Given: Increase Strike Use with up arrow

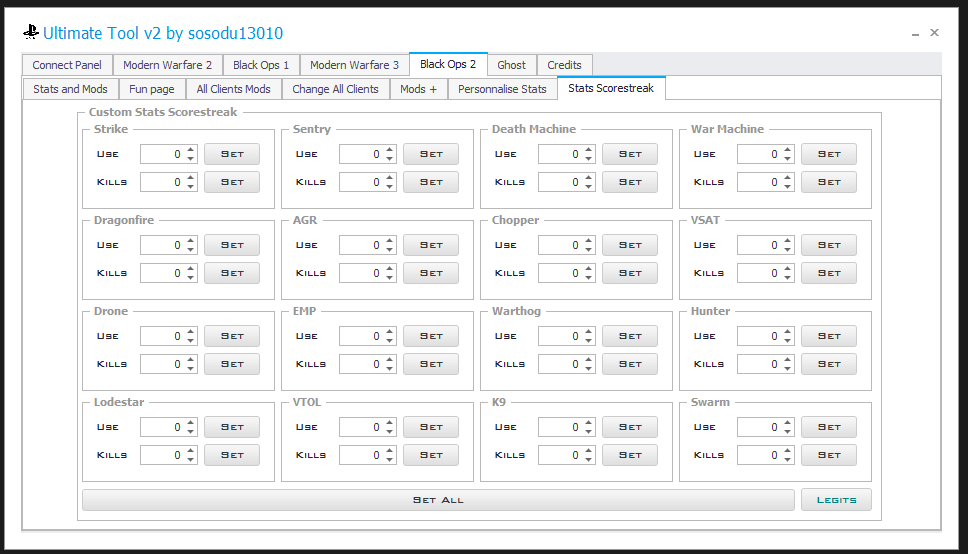Looking at the screenshot, I should coord(191,149).
